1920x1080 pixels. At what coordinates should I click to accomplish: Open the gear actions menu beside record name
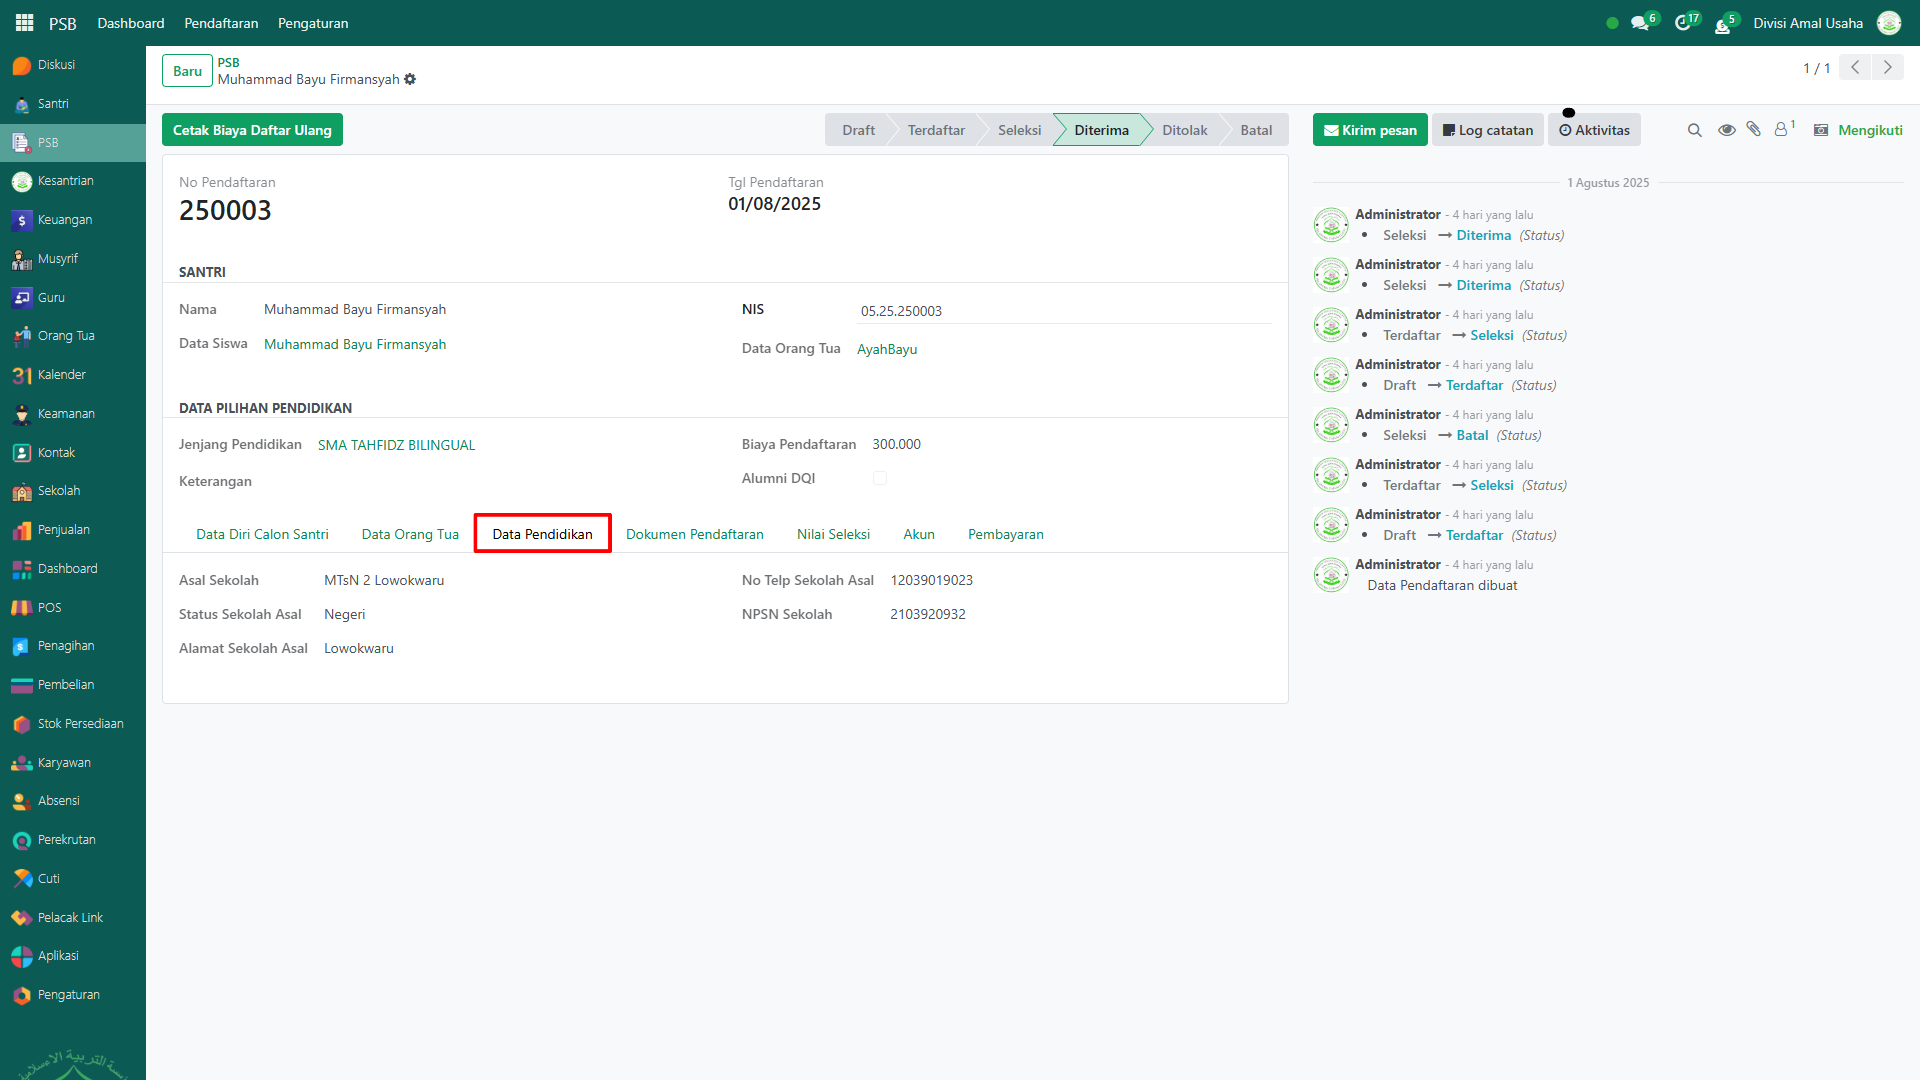pos(410,79)
